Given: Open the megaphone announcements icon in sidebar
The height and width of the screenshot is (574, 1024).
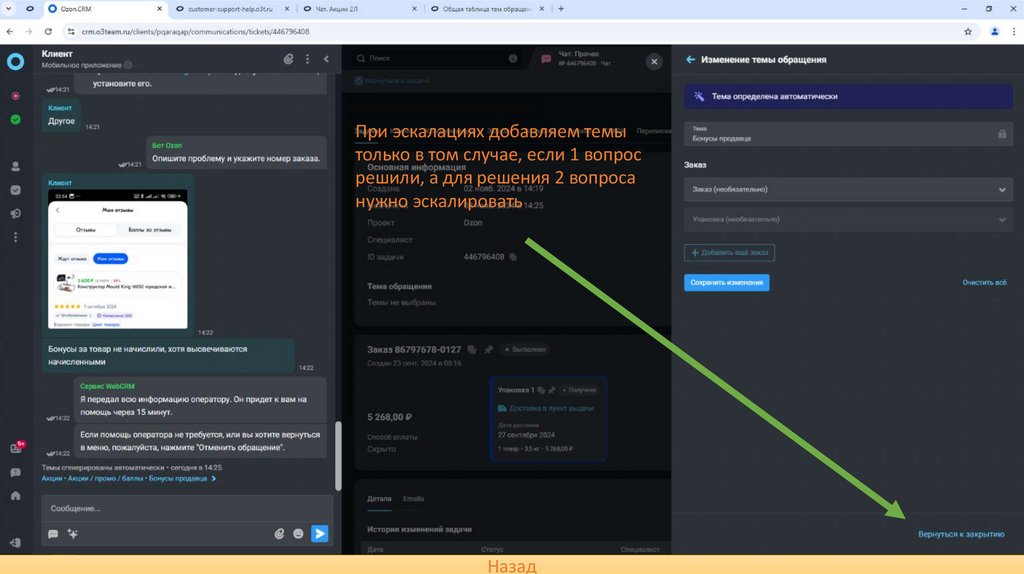Looking at the screenshot, I should click(15, 214).
